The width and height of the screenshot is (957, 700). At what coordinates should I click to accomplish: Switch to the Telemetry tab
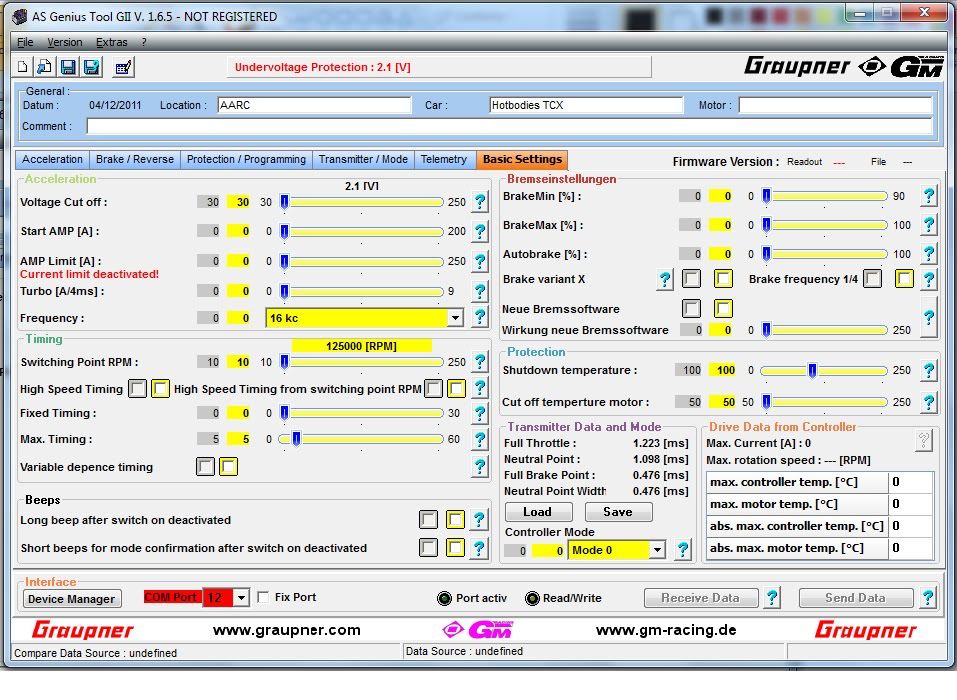tap(444, 159)
